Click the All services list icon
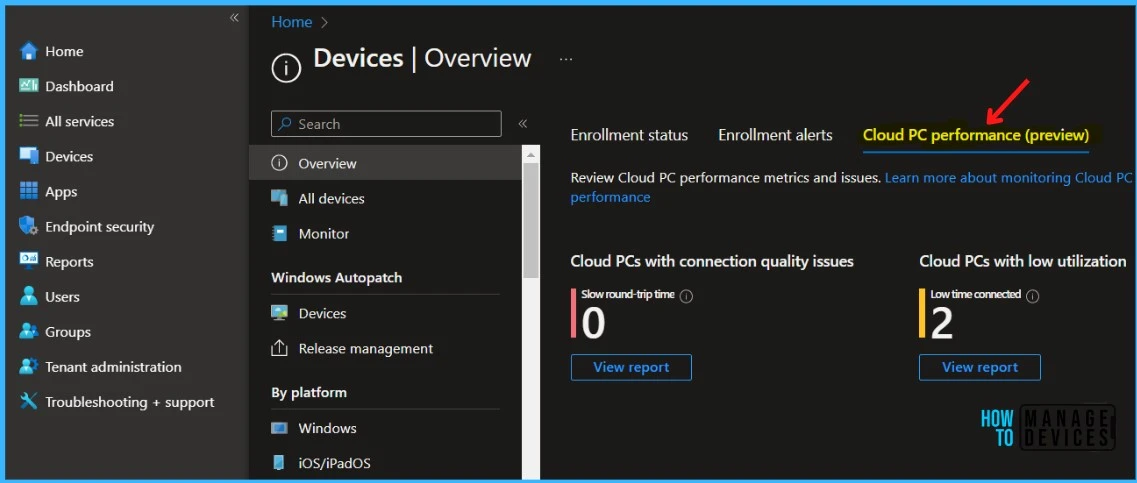1137x483 pixels. tap(28, 121)
